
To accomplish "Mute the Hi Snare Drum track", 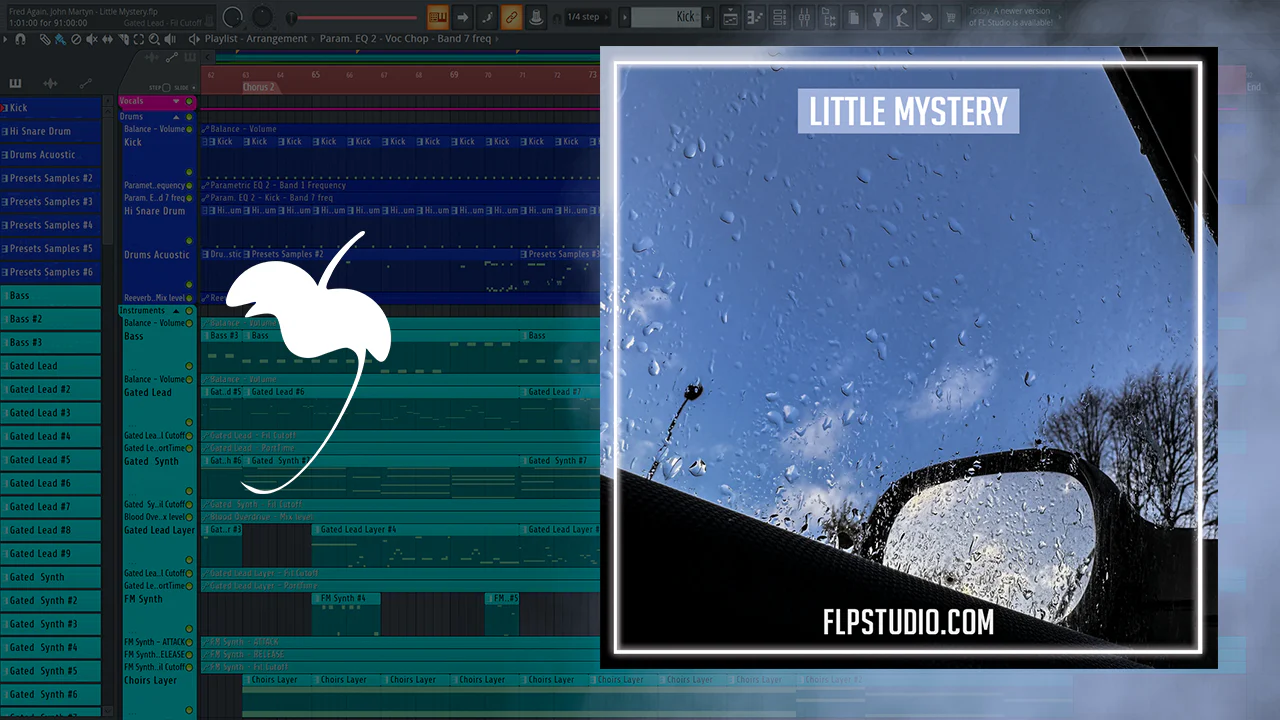I will click(190, 241).
